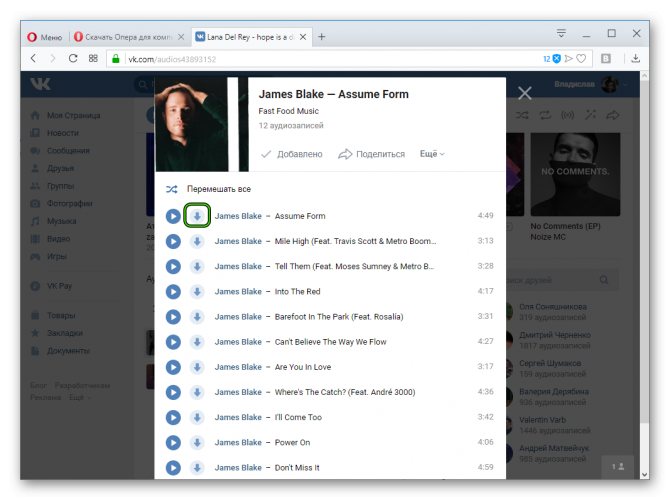670x500 pixels.
Task: Open VK Pay in sidebar
Action: coord(51,286)
